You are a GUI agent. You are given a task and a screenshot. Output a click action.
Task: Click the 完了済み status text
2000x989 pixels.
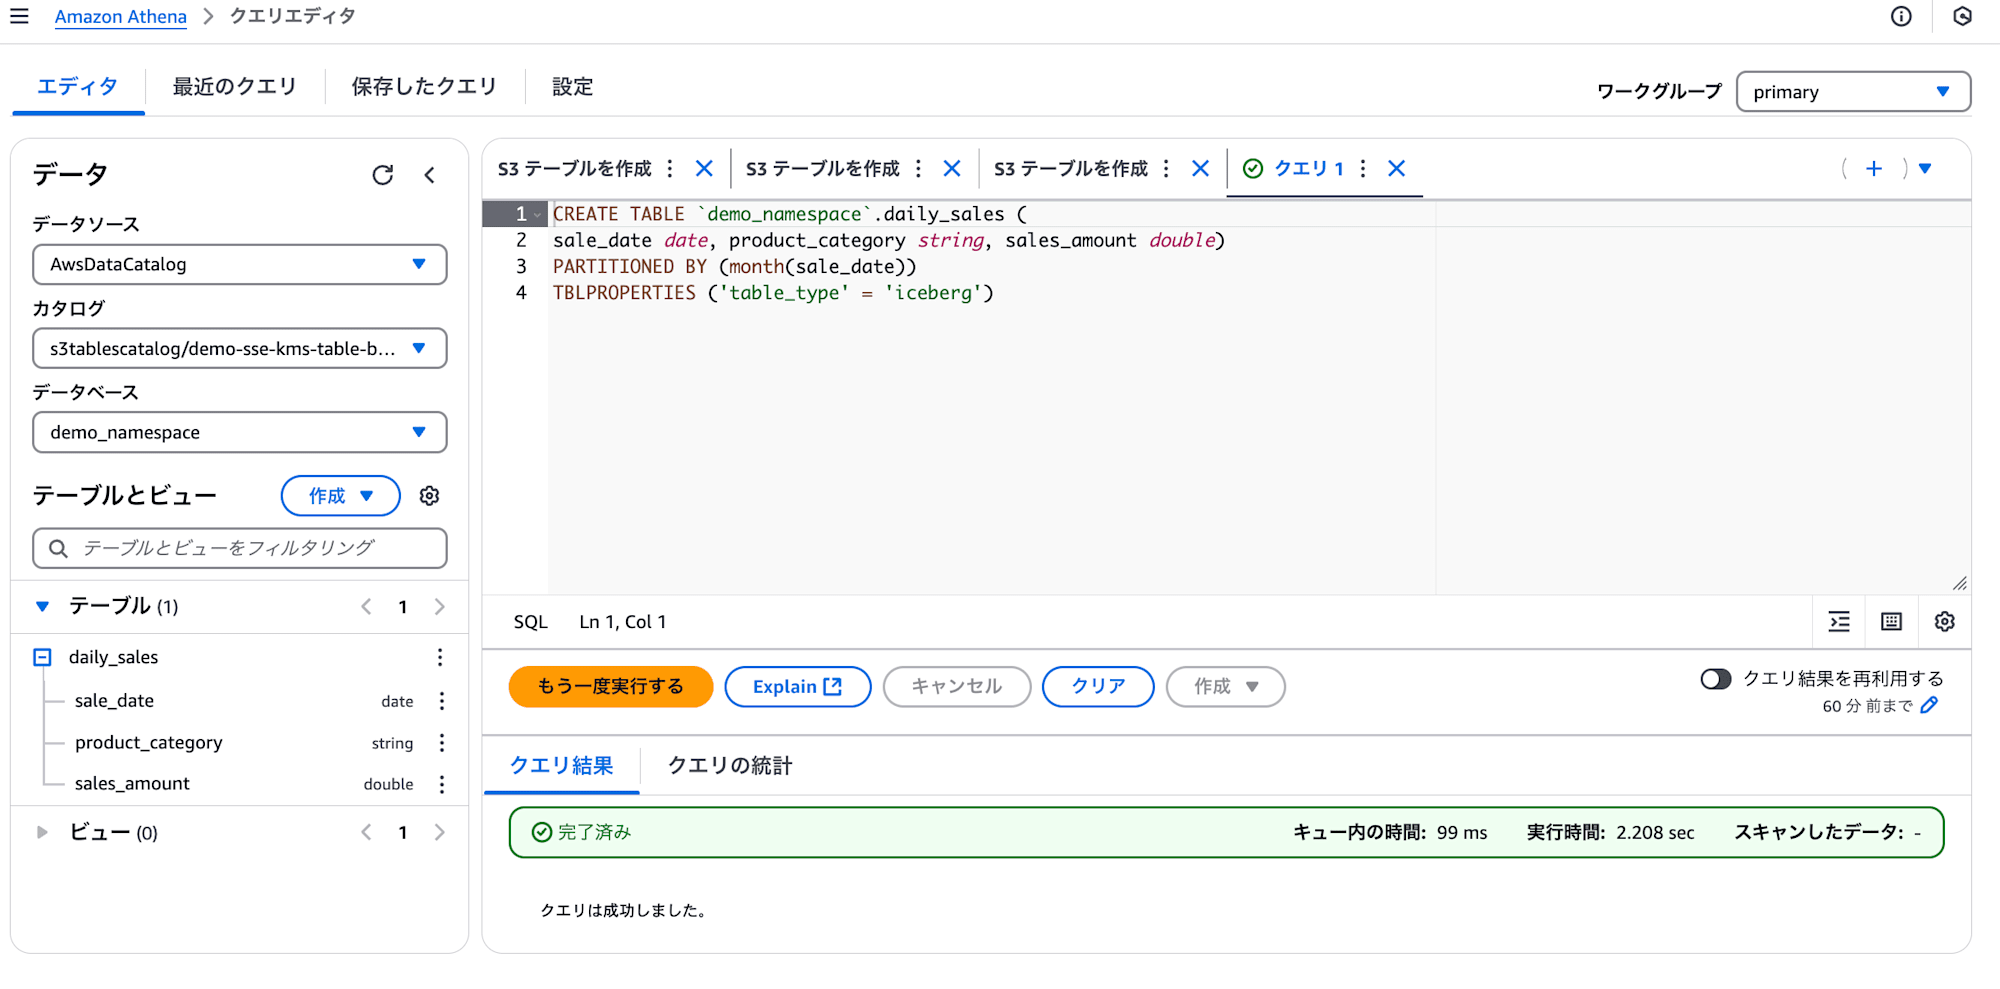tap(594, 833)
